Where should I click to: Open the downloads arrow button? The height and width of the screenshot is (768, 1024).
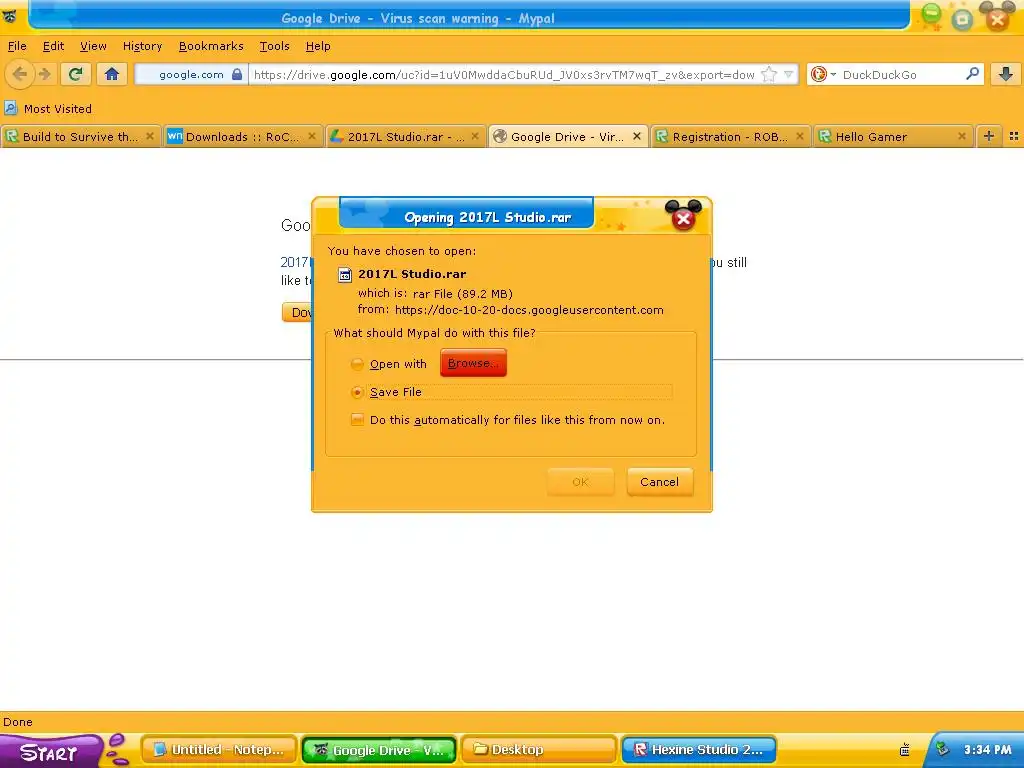(x=1006, y=74)
